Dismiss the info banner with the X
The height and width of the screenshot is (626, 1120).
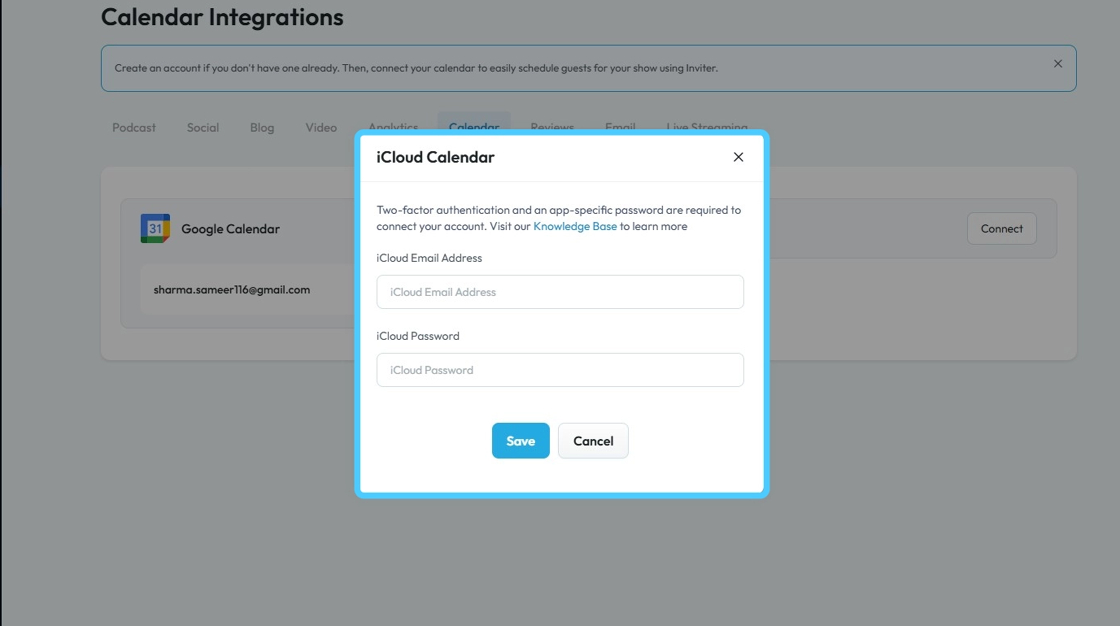(1058, 64)
